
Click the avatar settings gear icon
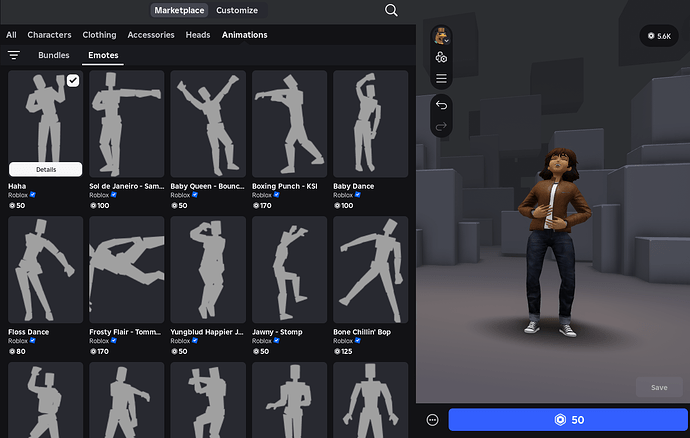[441, 58]
